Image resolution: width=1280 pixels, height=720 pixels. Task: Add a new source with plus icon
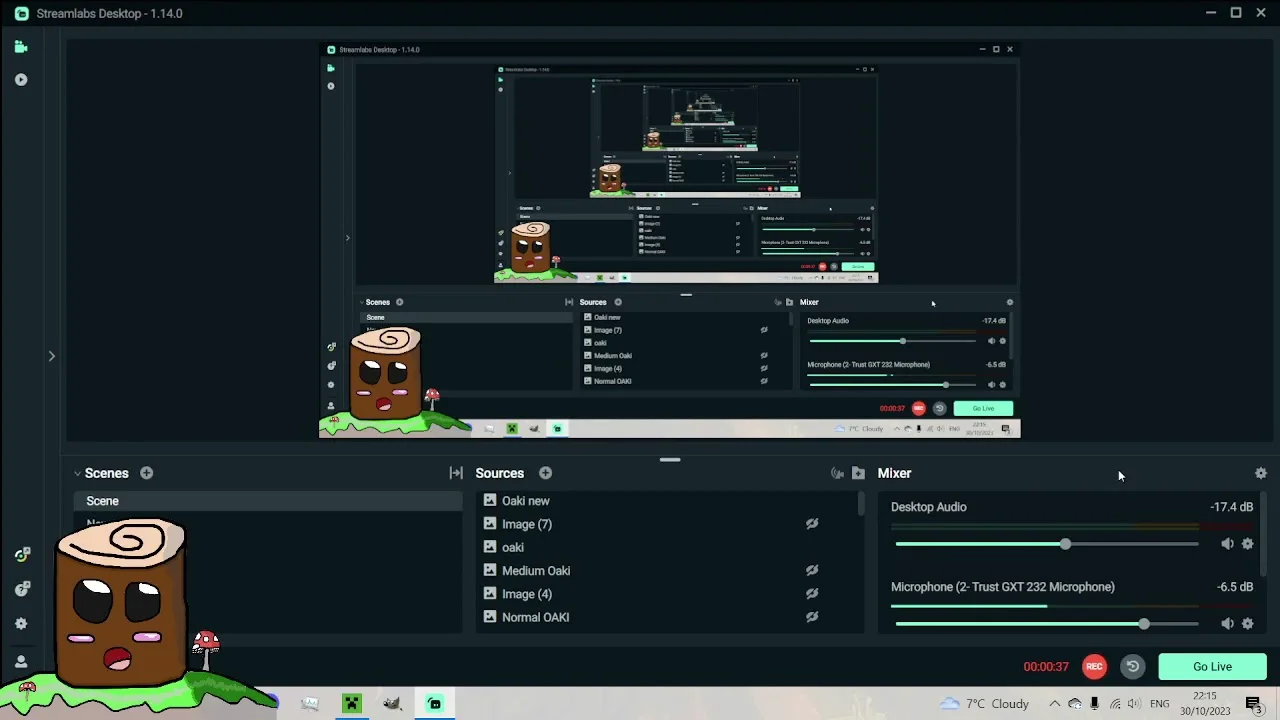pyautogui.click(x=545, y=473)
